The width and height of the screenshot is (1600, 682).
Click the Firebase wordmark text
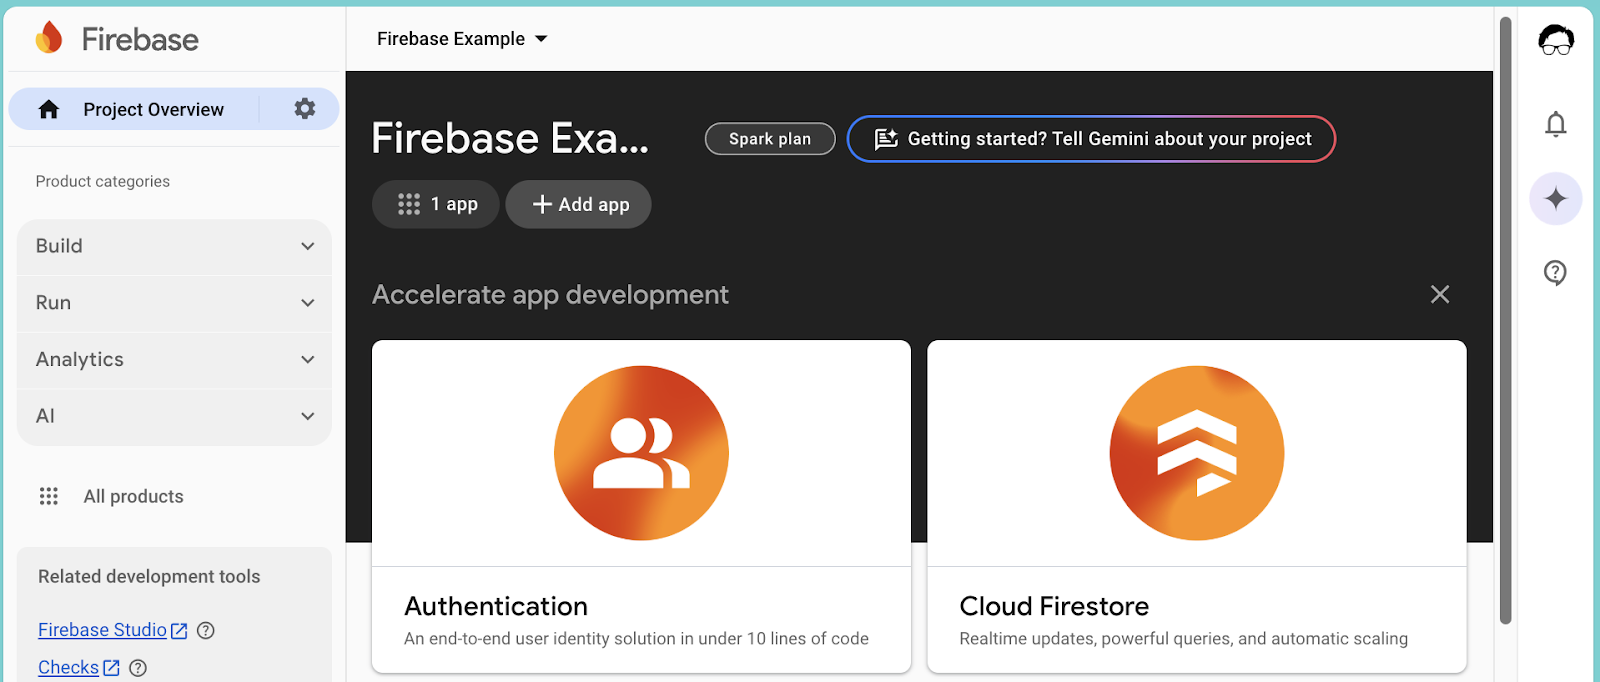tap(140, 39)
